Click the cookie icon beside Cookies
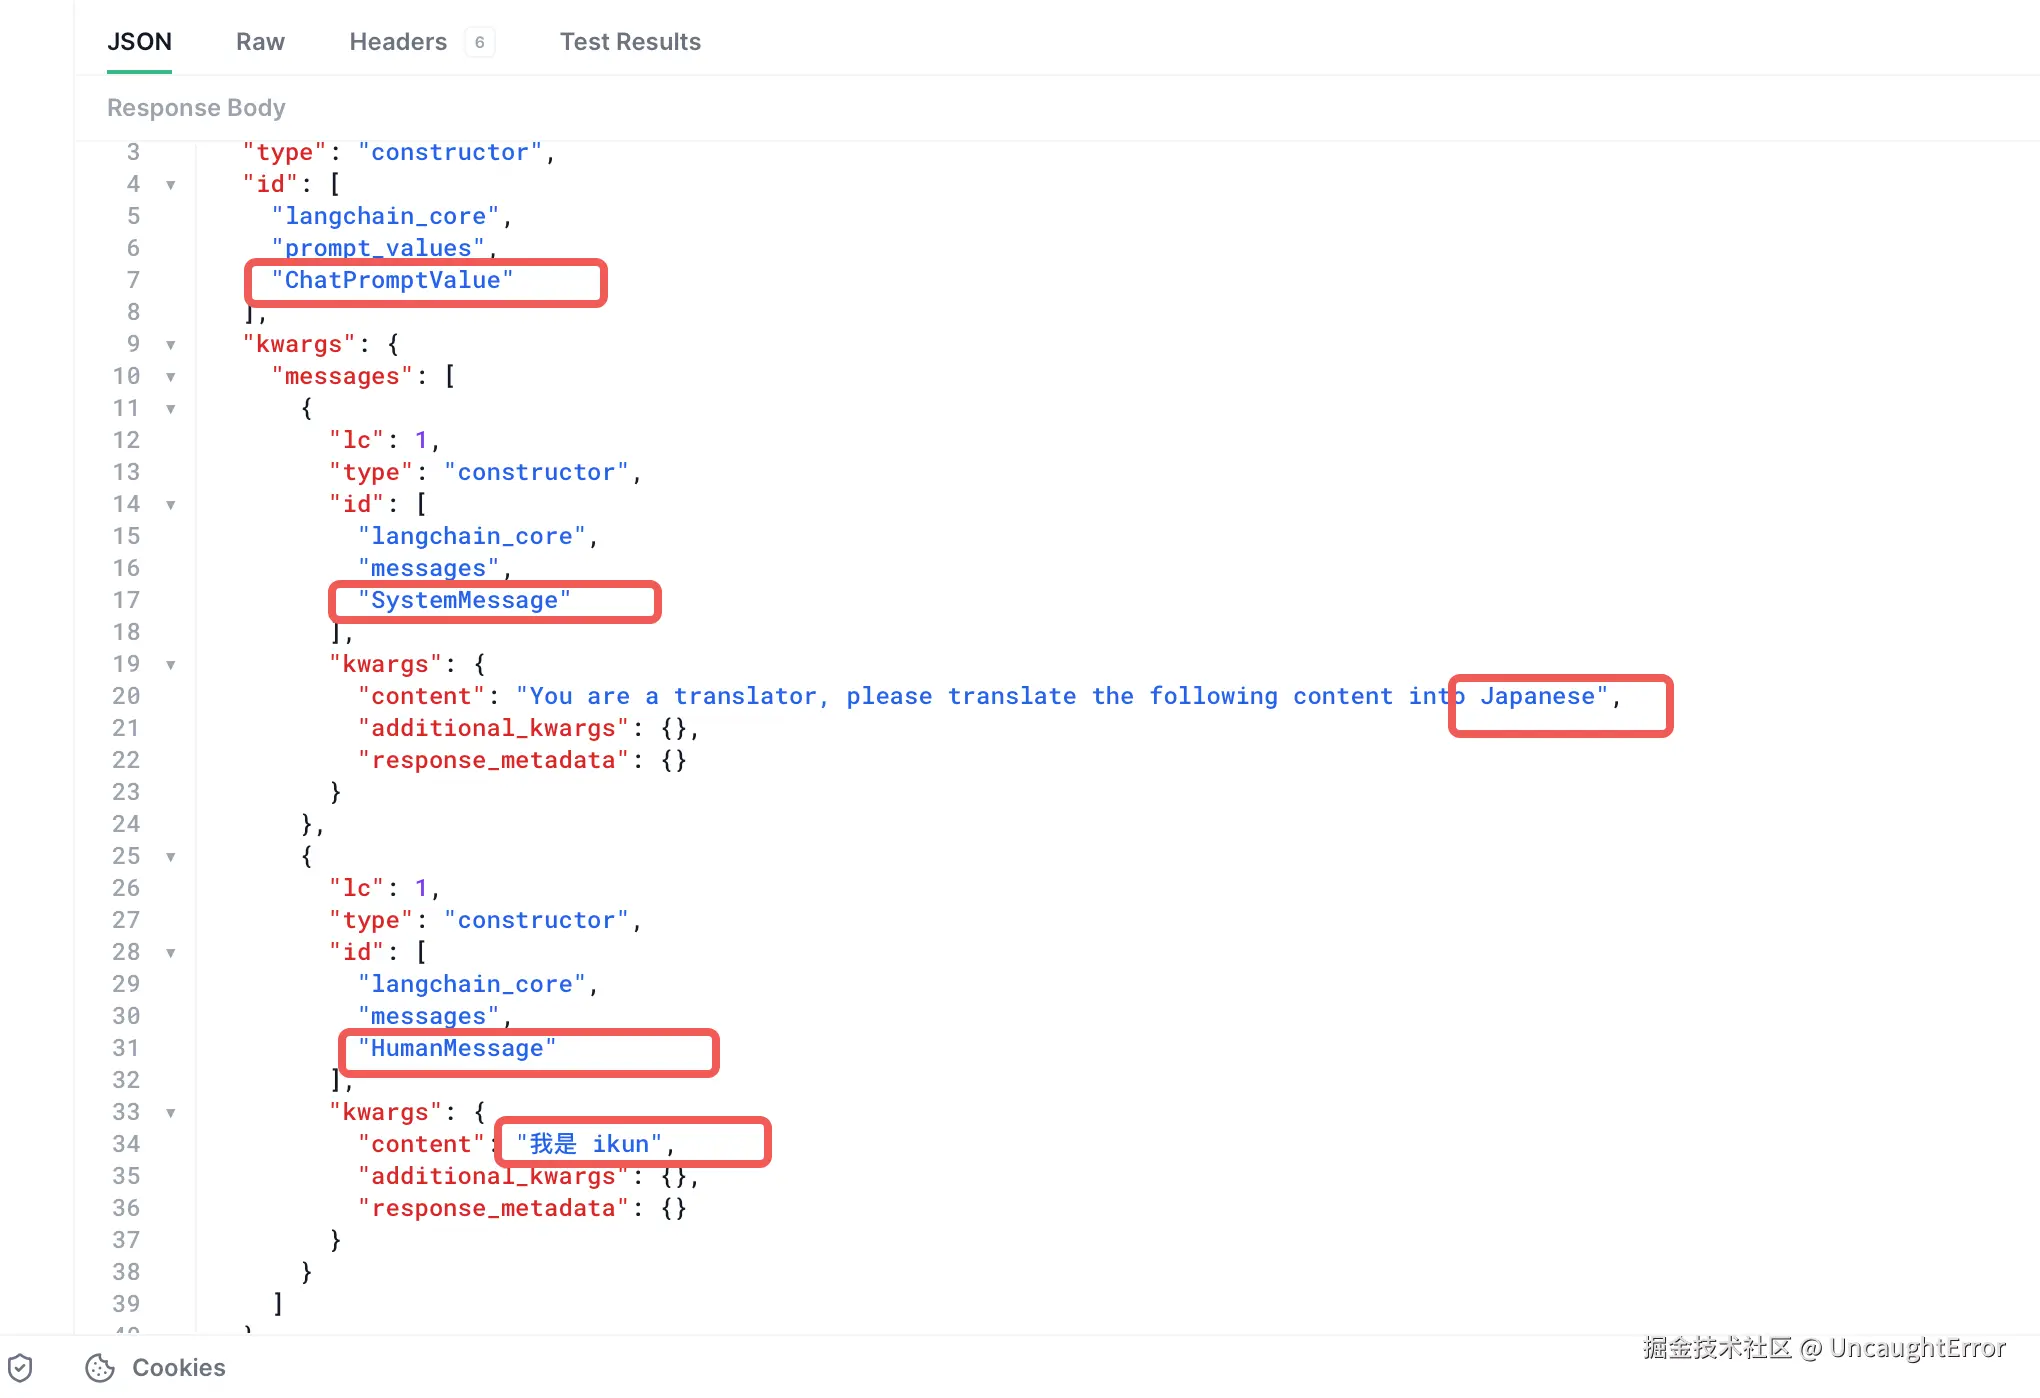Screen dimensions: 2040x1398 click(100, 1367)
